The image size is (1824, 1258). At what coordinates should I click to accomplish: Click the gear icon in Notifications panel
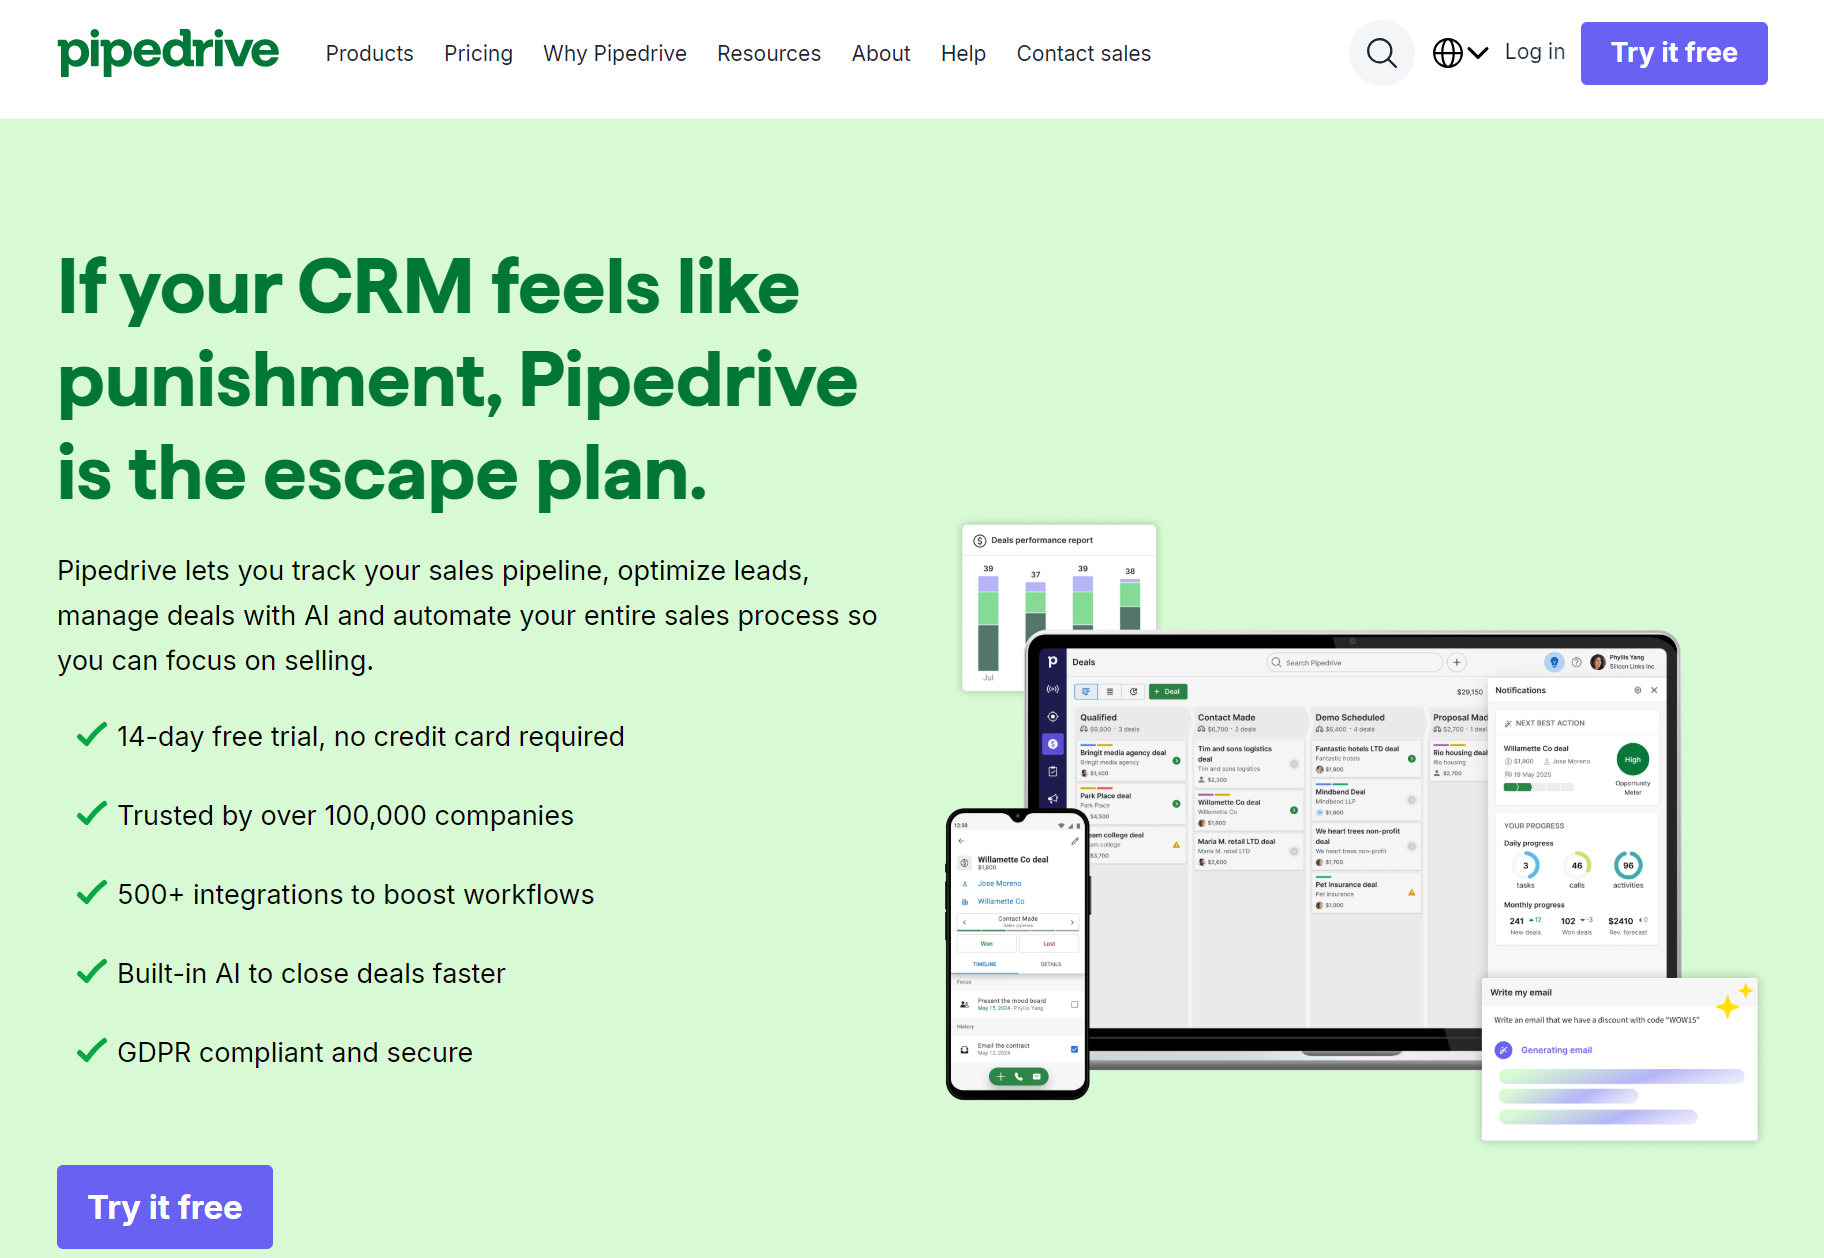point(1637,690)
